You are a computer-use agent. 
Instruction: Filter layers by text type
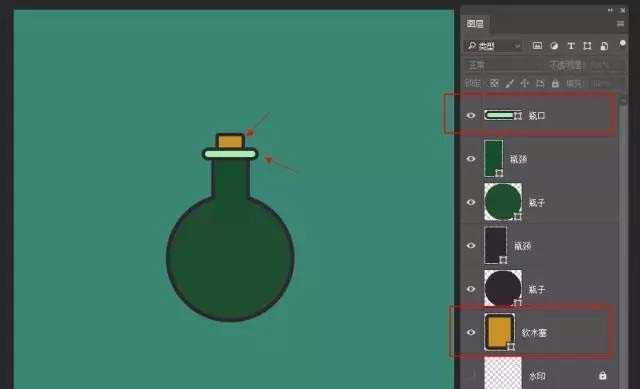click(571, 46)
